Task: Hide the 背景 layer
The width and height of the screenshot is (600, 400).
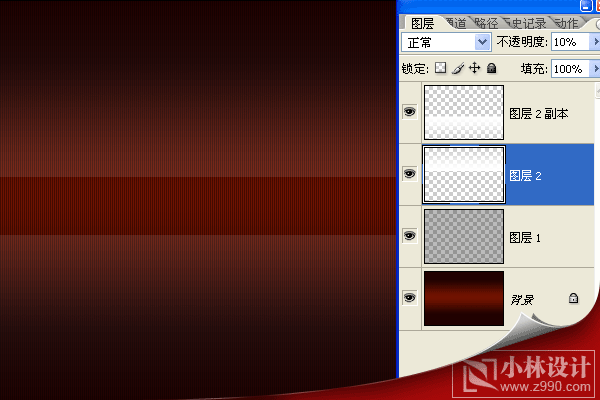Action: 409,297
